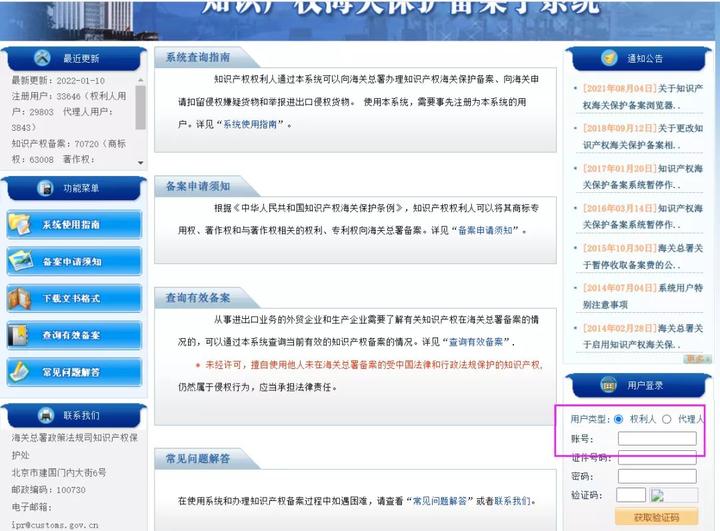Click the 联系我们 link in the bottom text
The width and height of the screenshot is (720, 531).
coord(512,501)
